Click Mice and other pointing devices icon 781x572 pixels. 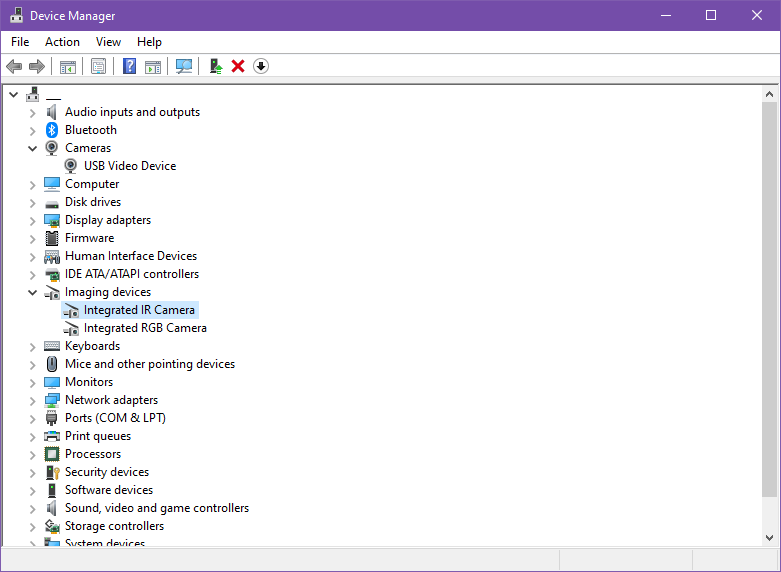pyautogui.click(x=52, y=364)
